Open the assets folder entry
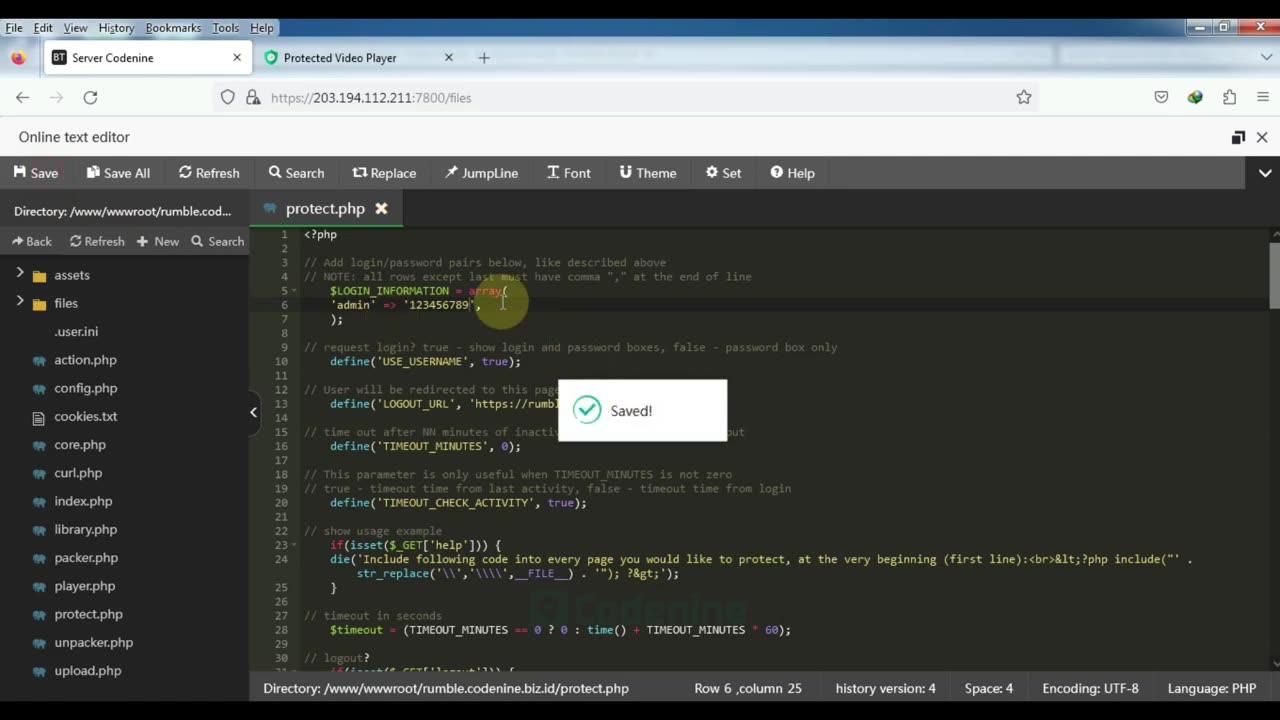This screenshot has height=720, width=1280. pos(72,275)
